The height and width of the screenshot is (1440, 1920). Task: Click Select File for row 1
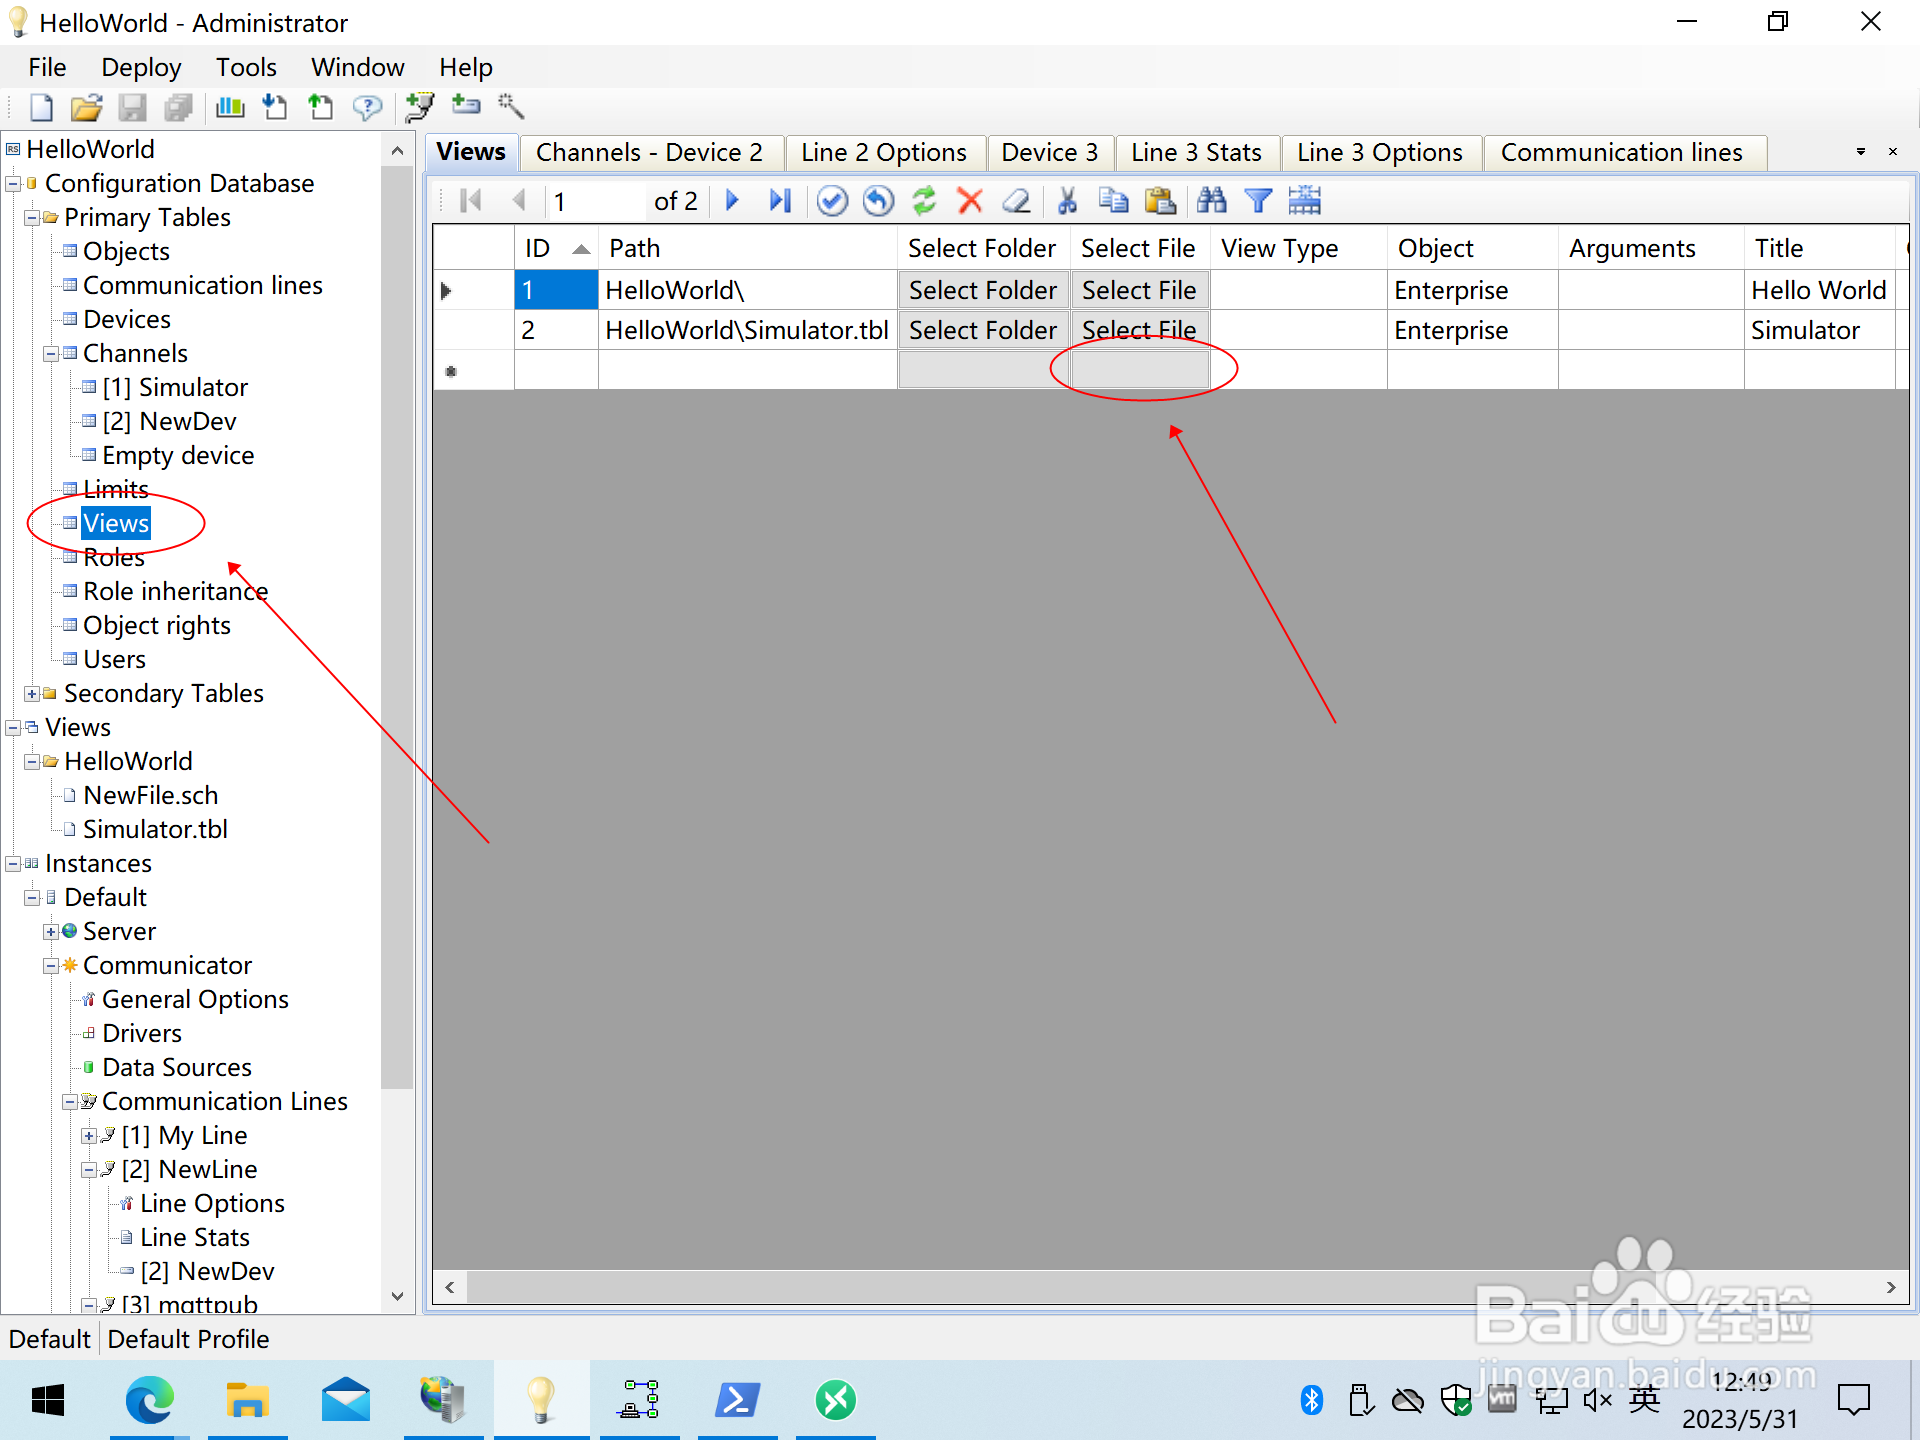coord(1138,289)
